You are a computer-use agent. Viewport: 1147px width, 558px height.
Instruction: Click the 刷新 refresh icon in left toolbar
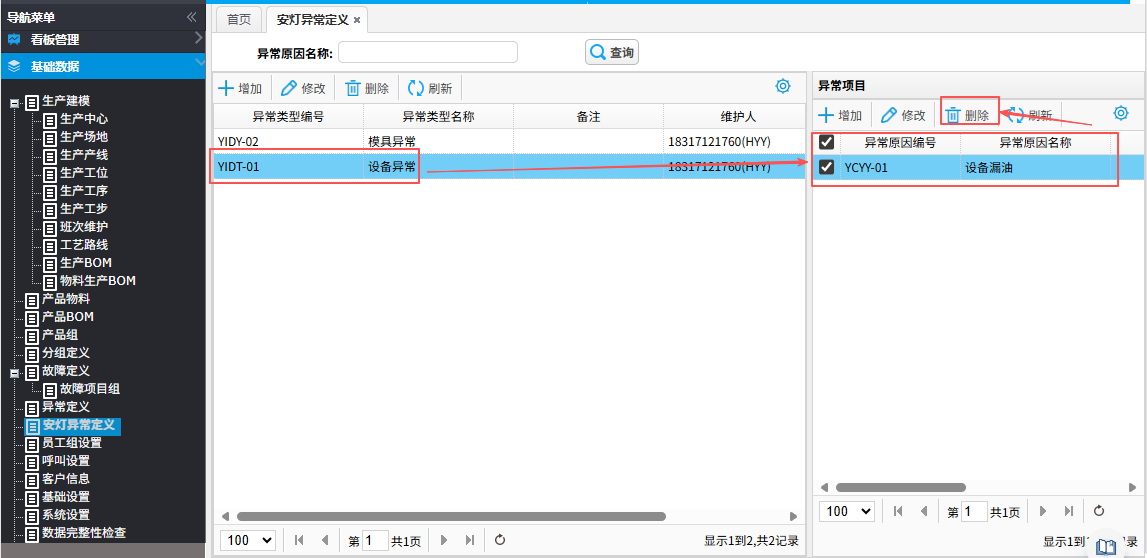(415, 88)
